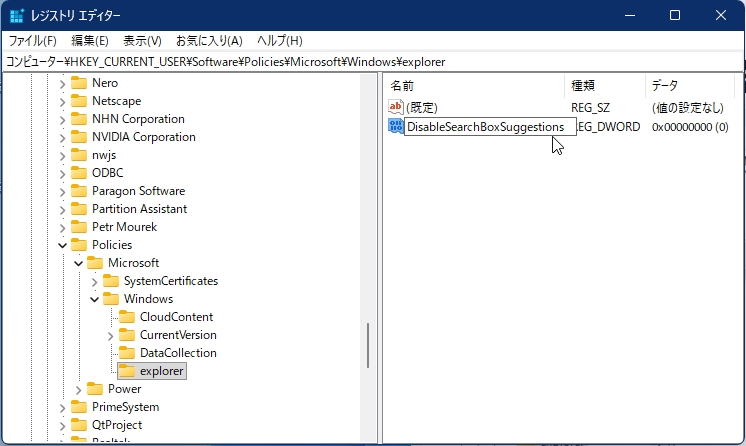Click the (既定) string value icon
Screen dimensions: 746x446
(x=396, y=107)
